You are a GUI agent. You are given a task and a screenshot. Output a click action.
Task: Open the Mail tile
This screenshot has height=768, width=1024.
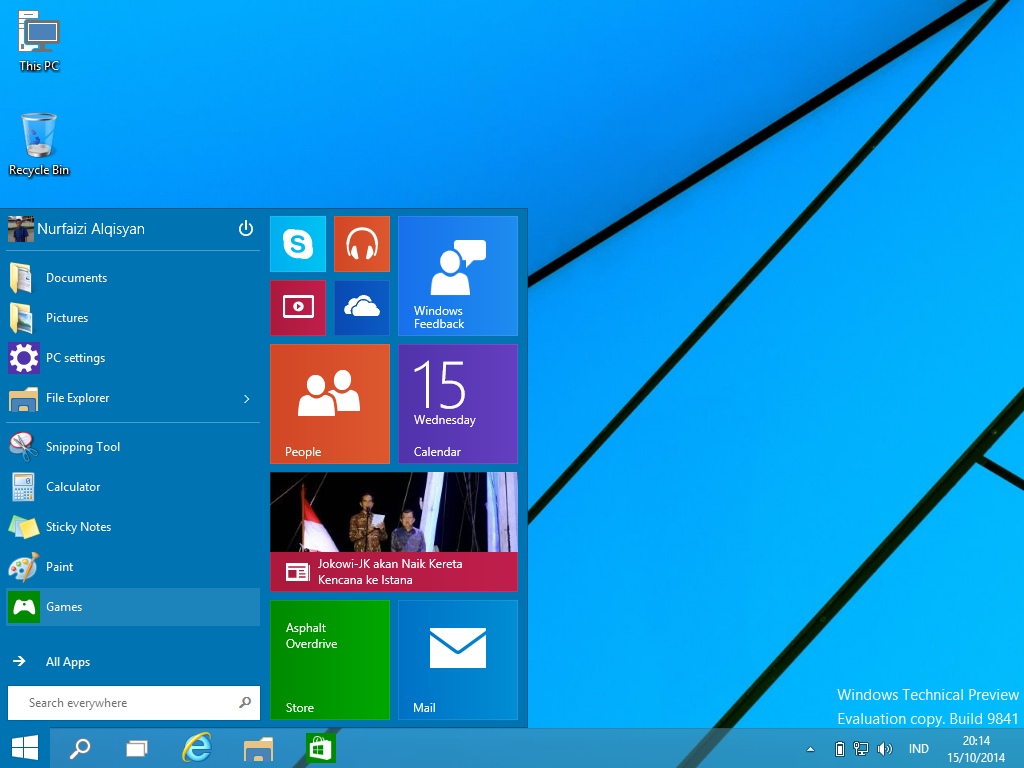457,660
